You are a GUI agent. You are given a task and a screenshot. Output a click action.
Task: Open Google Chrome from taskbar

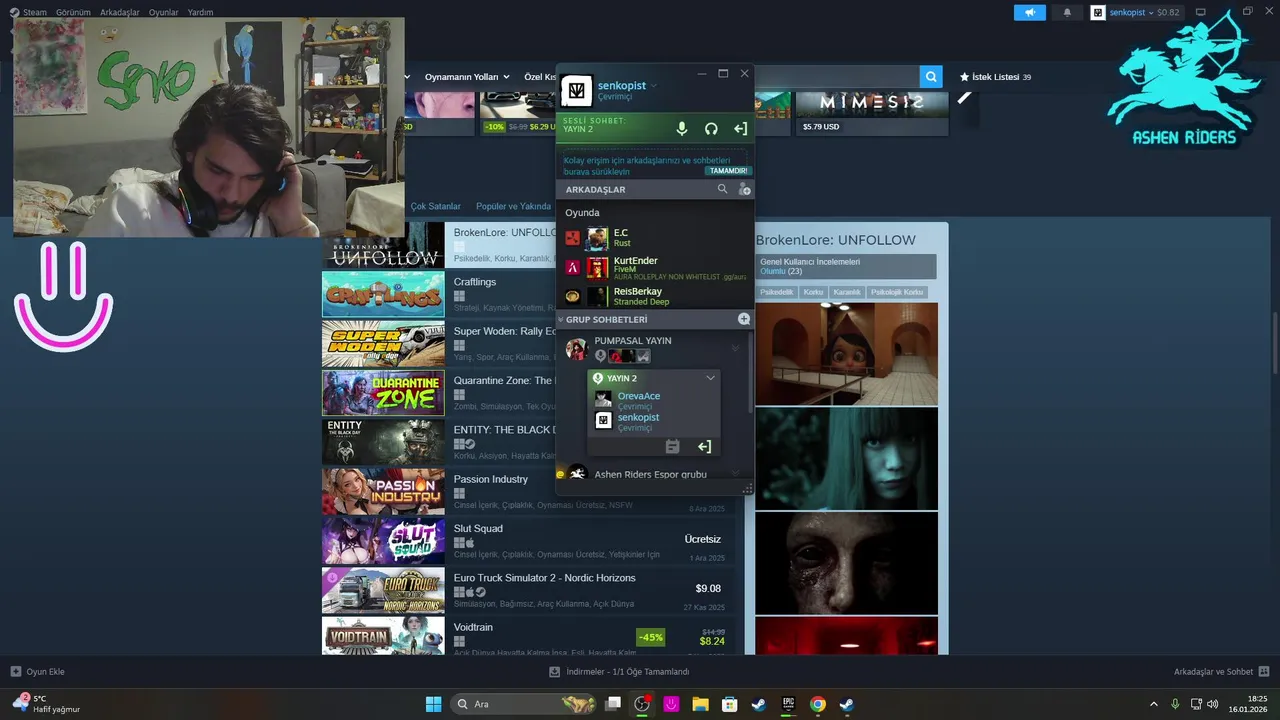(818, 704)
